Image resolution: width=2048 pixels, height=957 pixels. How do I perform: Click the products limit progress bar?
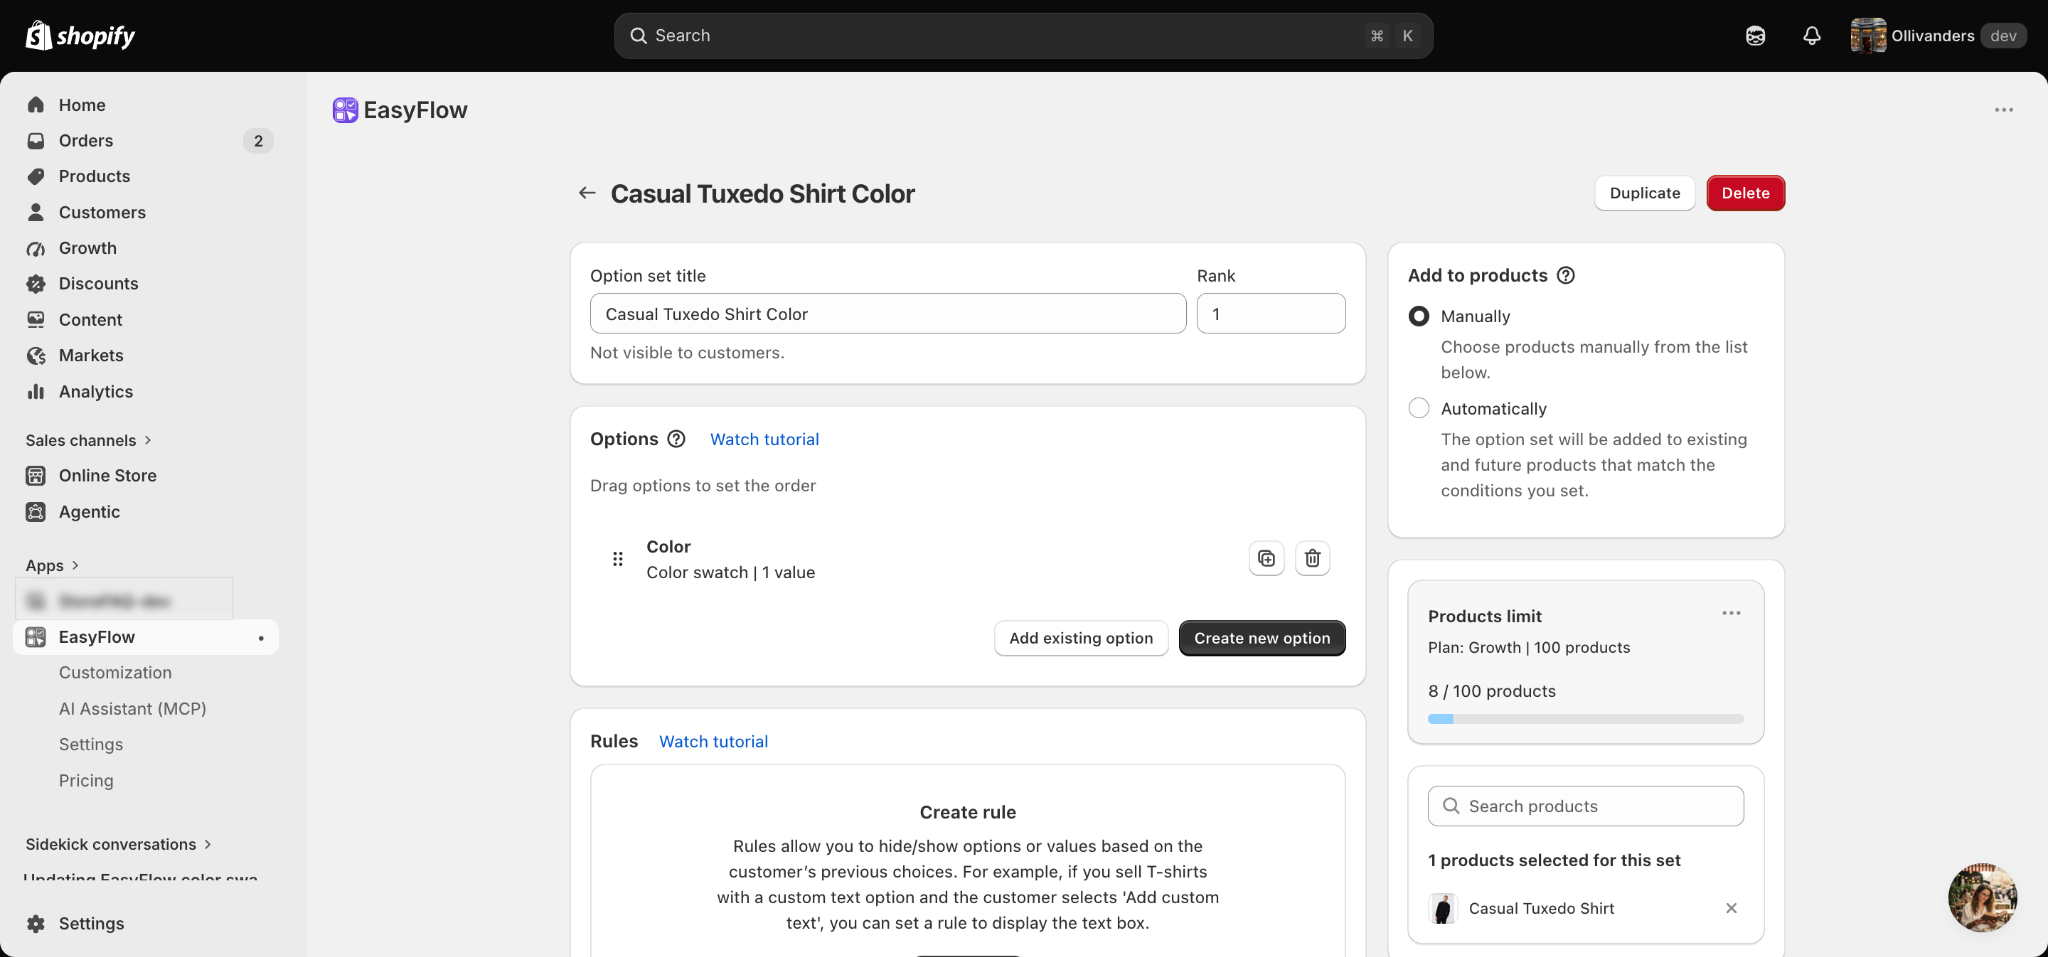point(1585,719)
